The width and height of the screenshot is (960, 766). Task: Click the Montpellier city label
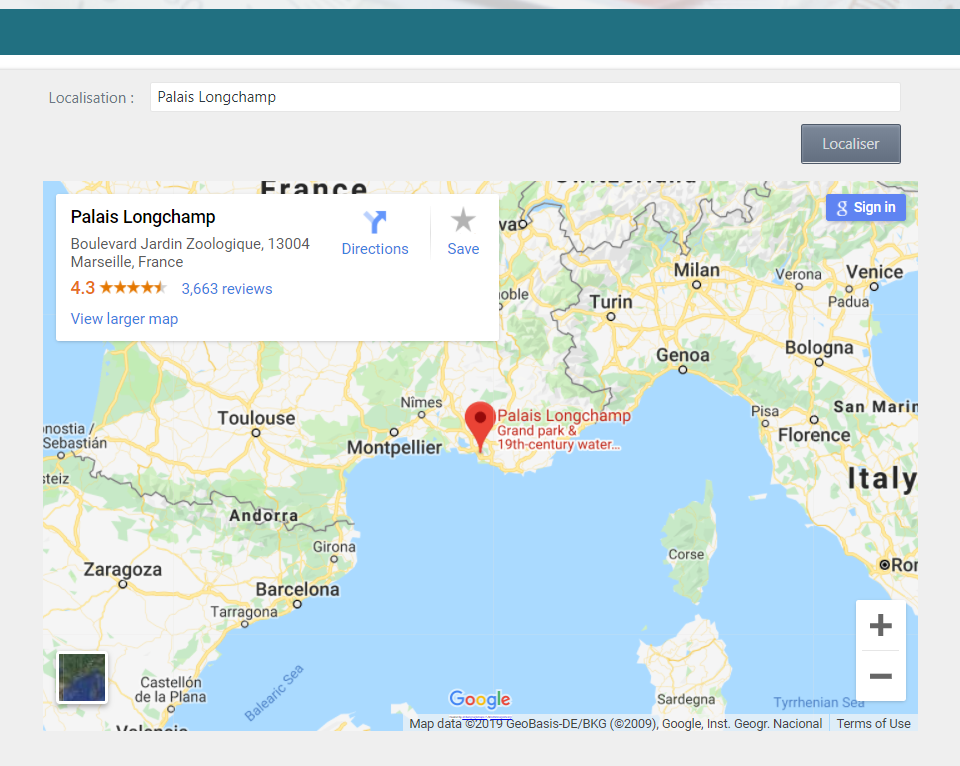point(394,448)
